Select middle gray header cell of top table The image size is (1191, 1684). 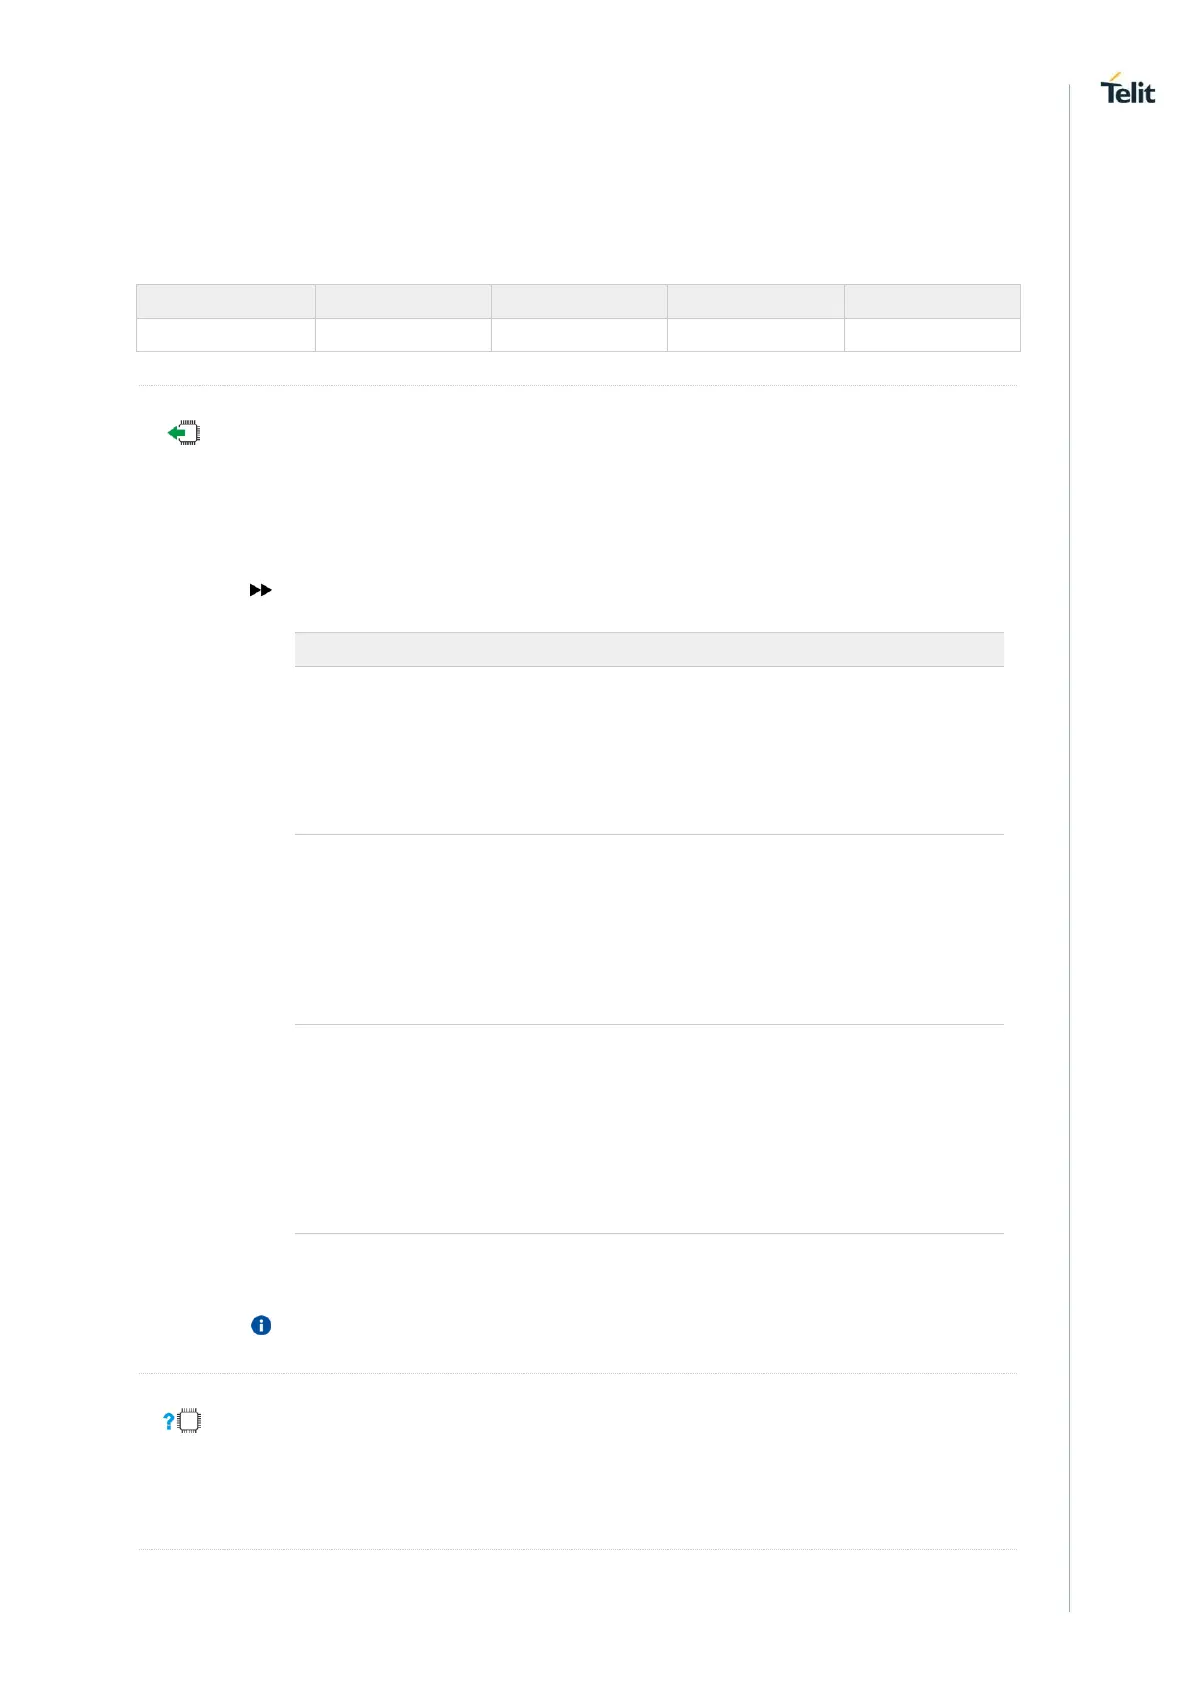(x=579, y=301)
